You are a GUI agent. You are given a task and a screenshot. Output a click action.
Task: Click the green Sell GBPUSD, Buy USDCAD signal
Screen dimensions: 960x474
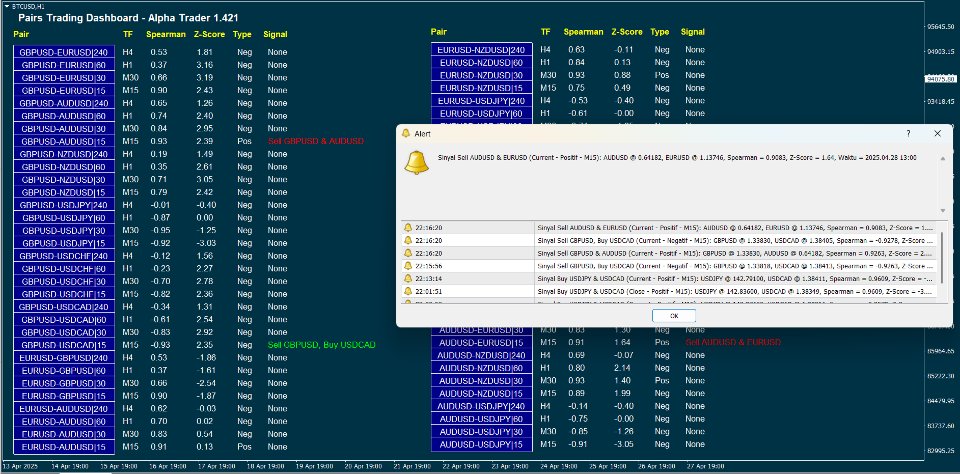click(x=321, y=345)
